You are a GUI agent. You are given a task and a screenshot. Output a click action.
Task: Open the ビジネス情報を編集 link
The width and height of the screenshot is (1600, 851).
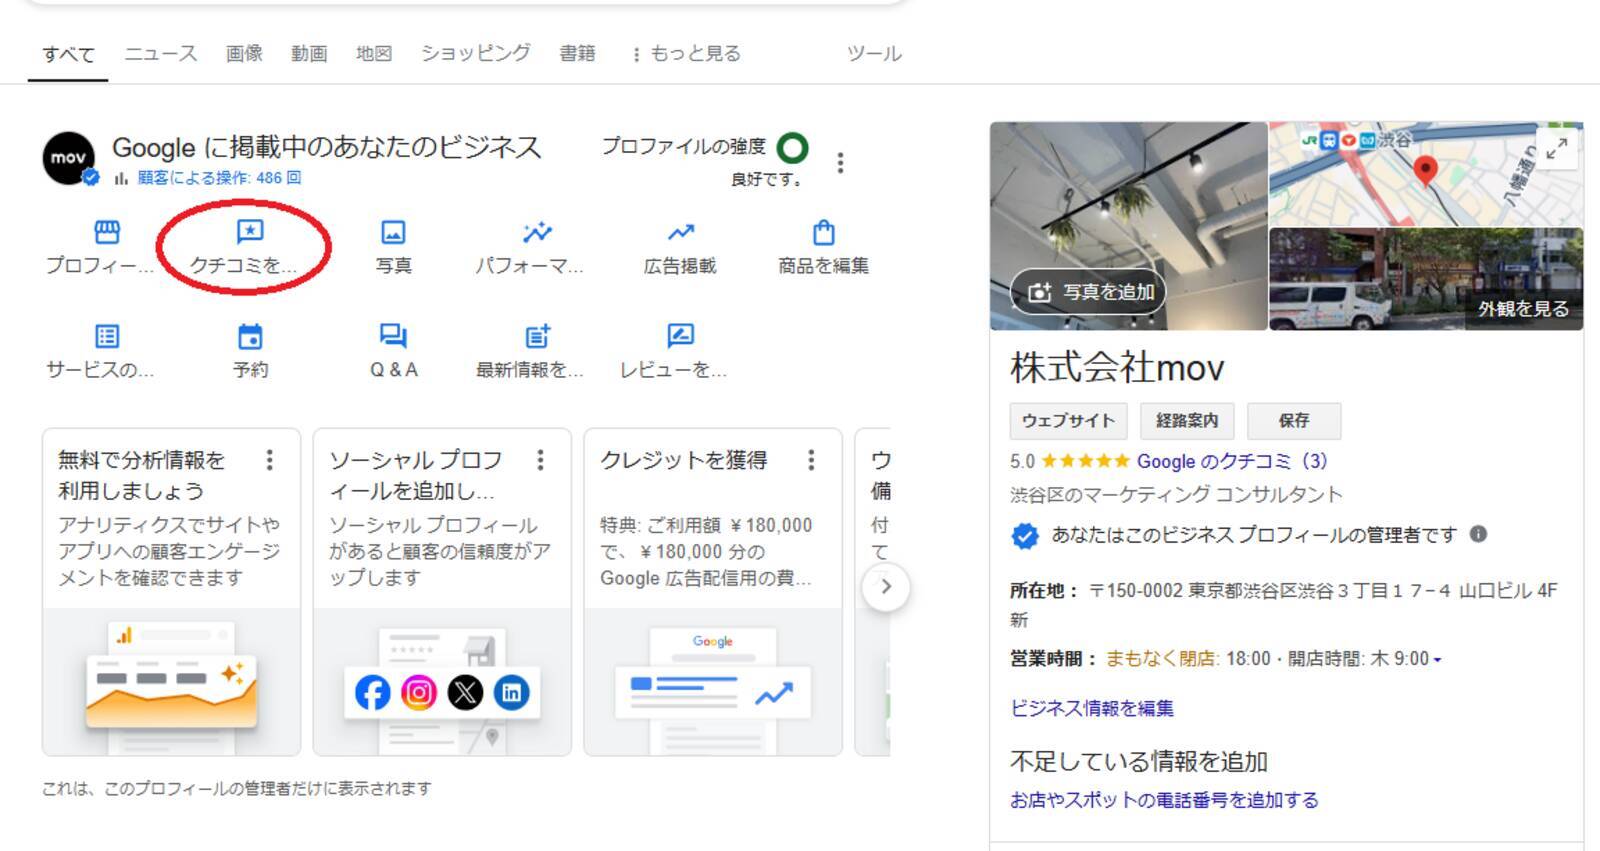click(x=1091, y=708)
